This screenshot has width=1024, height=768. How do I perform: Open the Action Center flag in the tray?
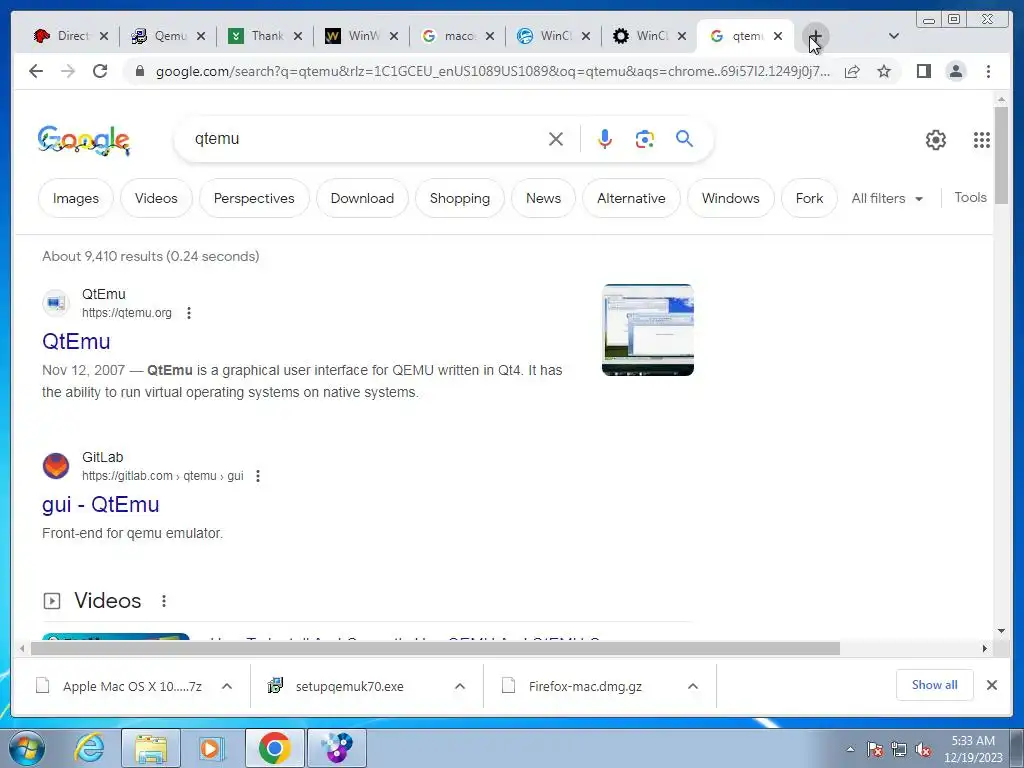tap(875, 749)
